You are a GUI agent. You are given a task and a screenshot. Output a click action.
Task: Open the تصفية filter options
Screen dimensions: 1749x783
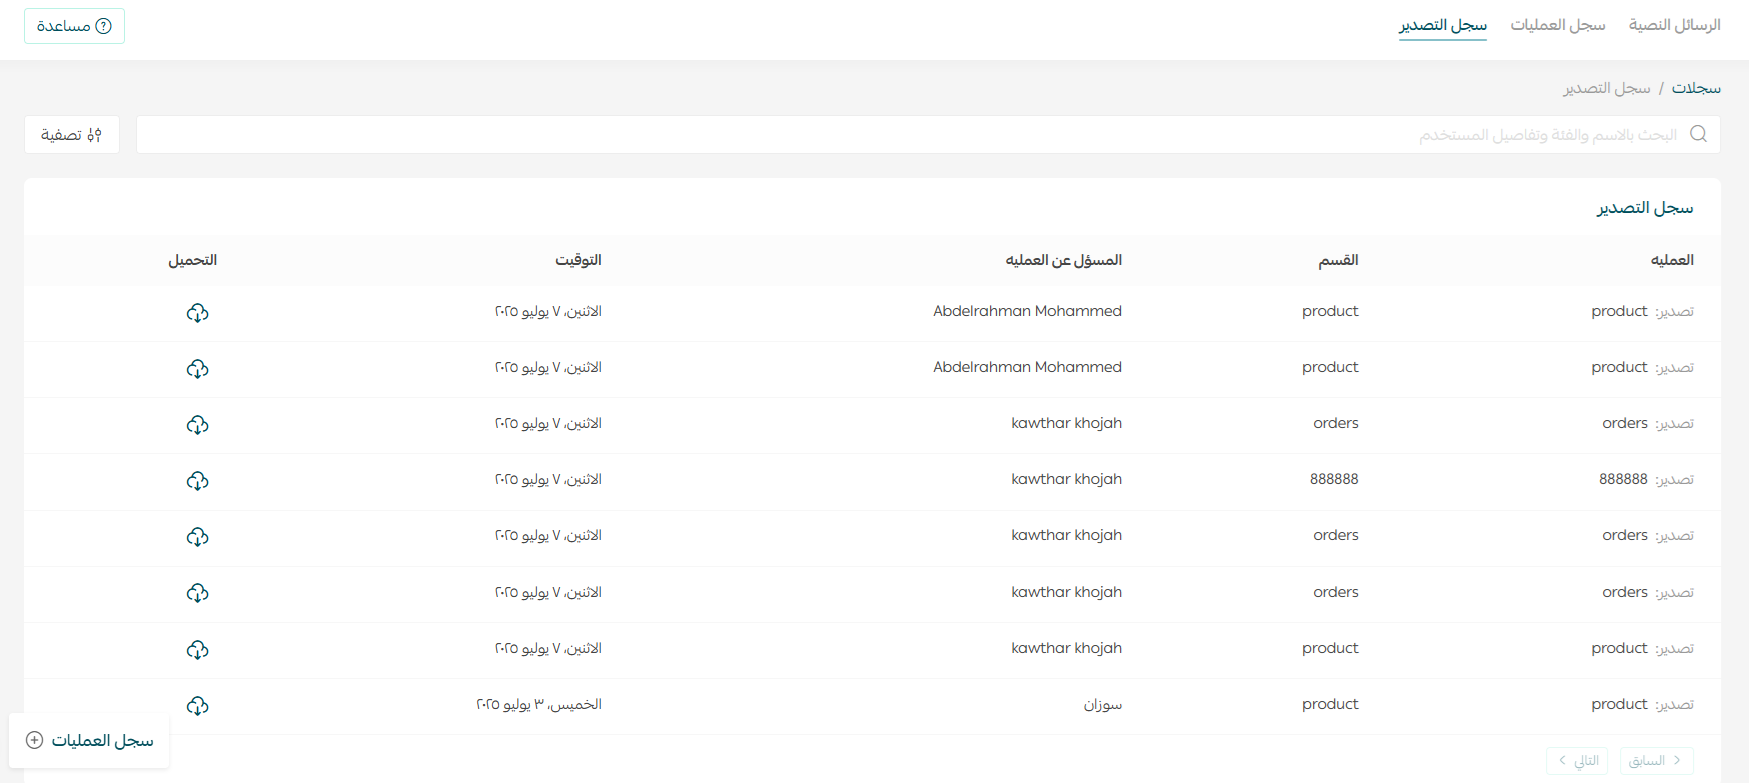(72, 135)
